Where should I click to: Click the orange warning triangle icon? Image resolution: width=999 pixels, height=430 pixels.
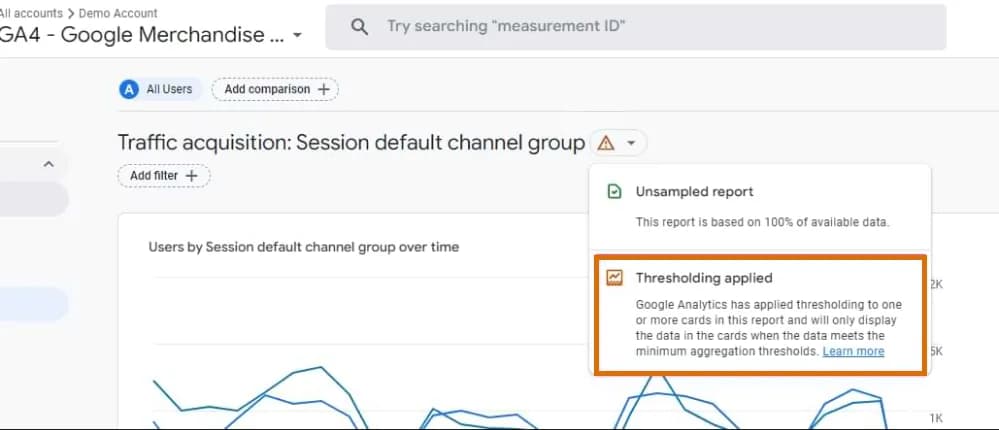pos(606,143)
